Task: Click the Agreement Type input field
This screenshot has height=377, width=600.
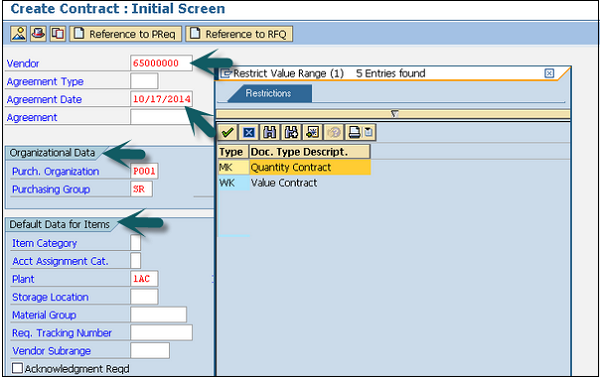Action: pyautogui.click(x=144, y=81)
